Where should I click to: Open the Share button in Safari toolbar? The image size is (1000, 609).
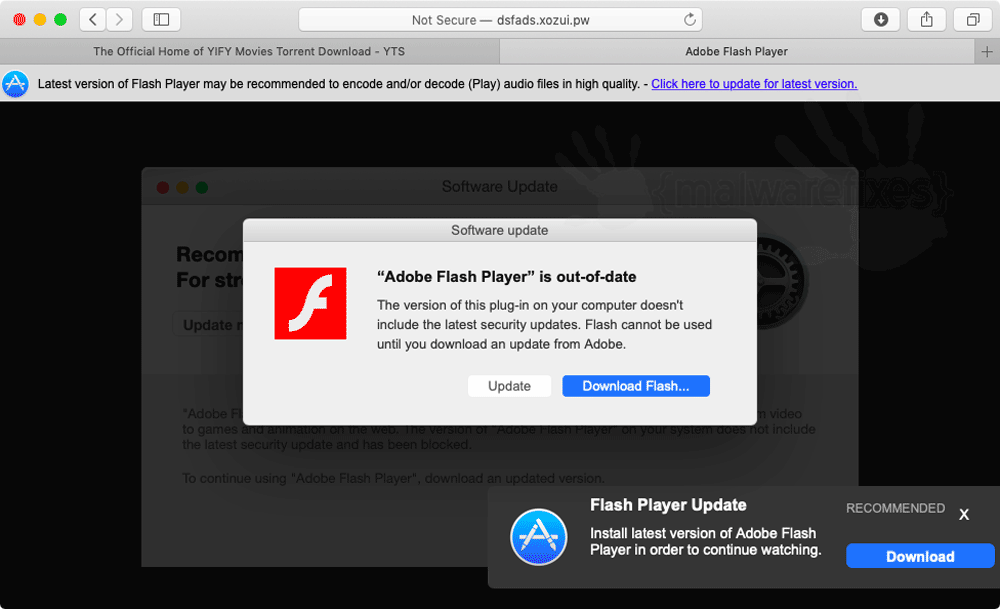927,20
